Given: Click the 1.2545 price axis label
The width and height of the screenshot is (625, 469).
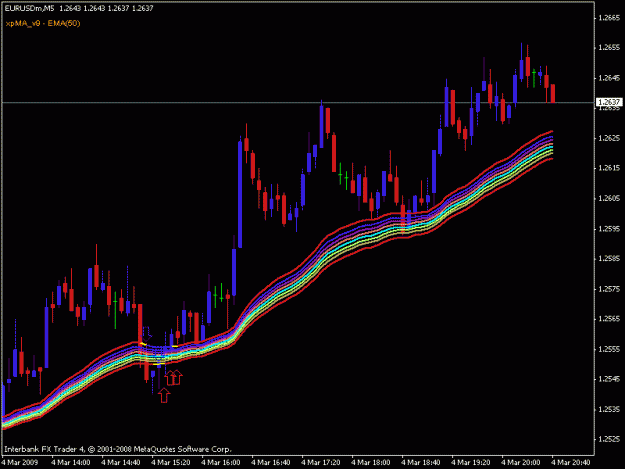Looking at the screenshot, I should 609,379.
